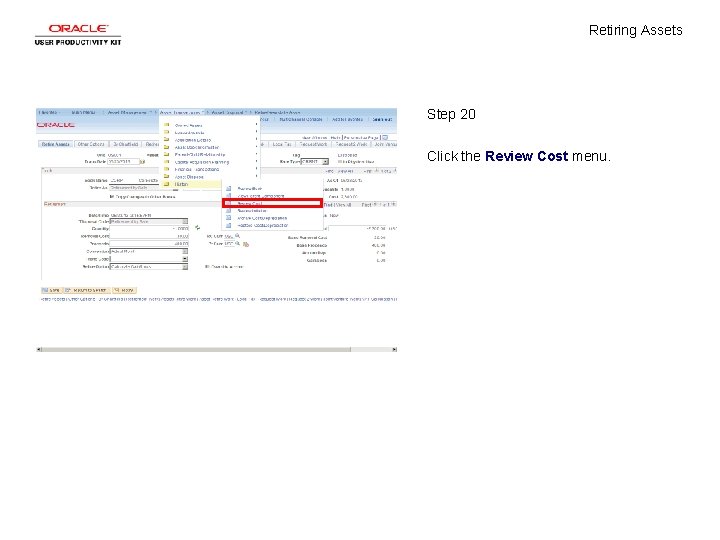Click the Trans Date input field
This screenshot has height=540, width=720.
[123, 162]
